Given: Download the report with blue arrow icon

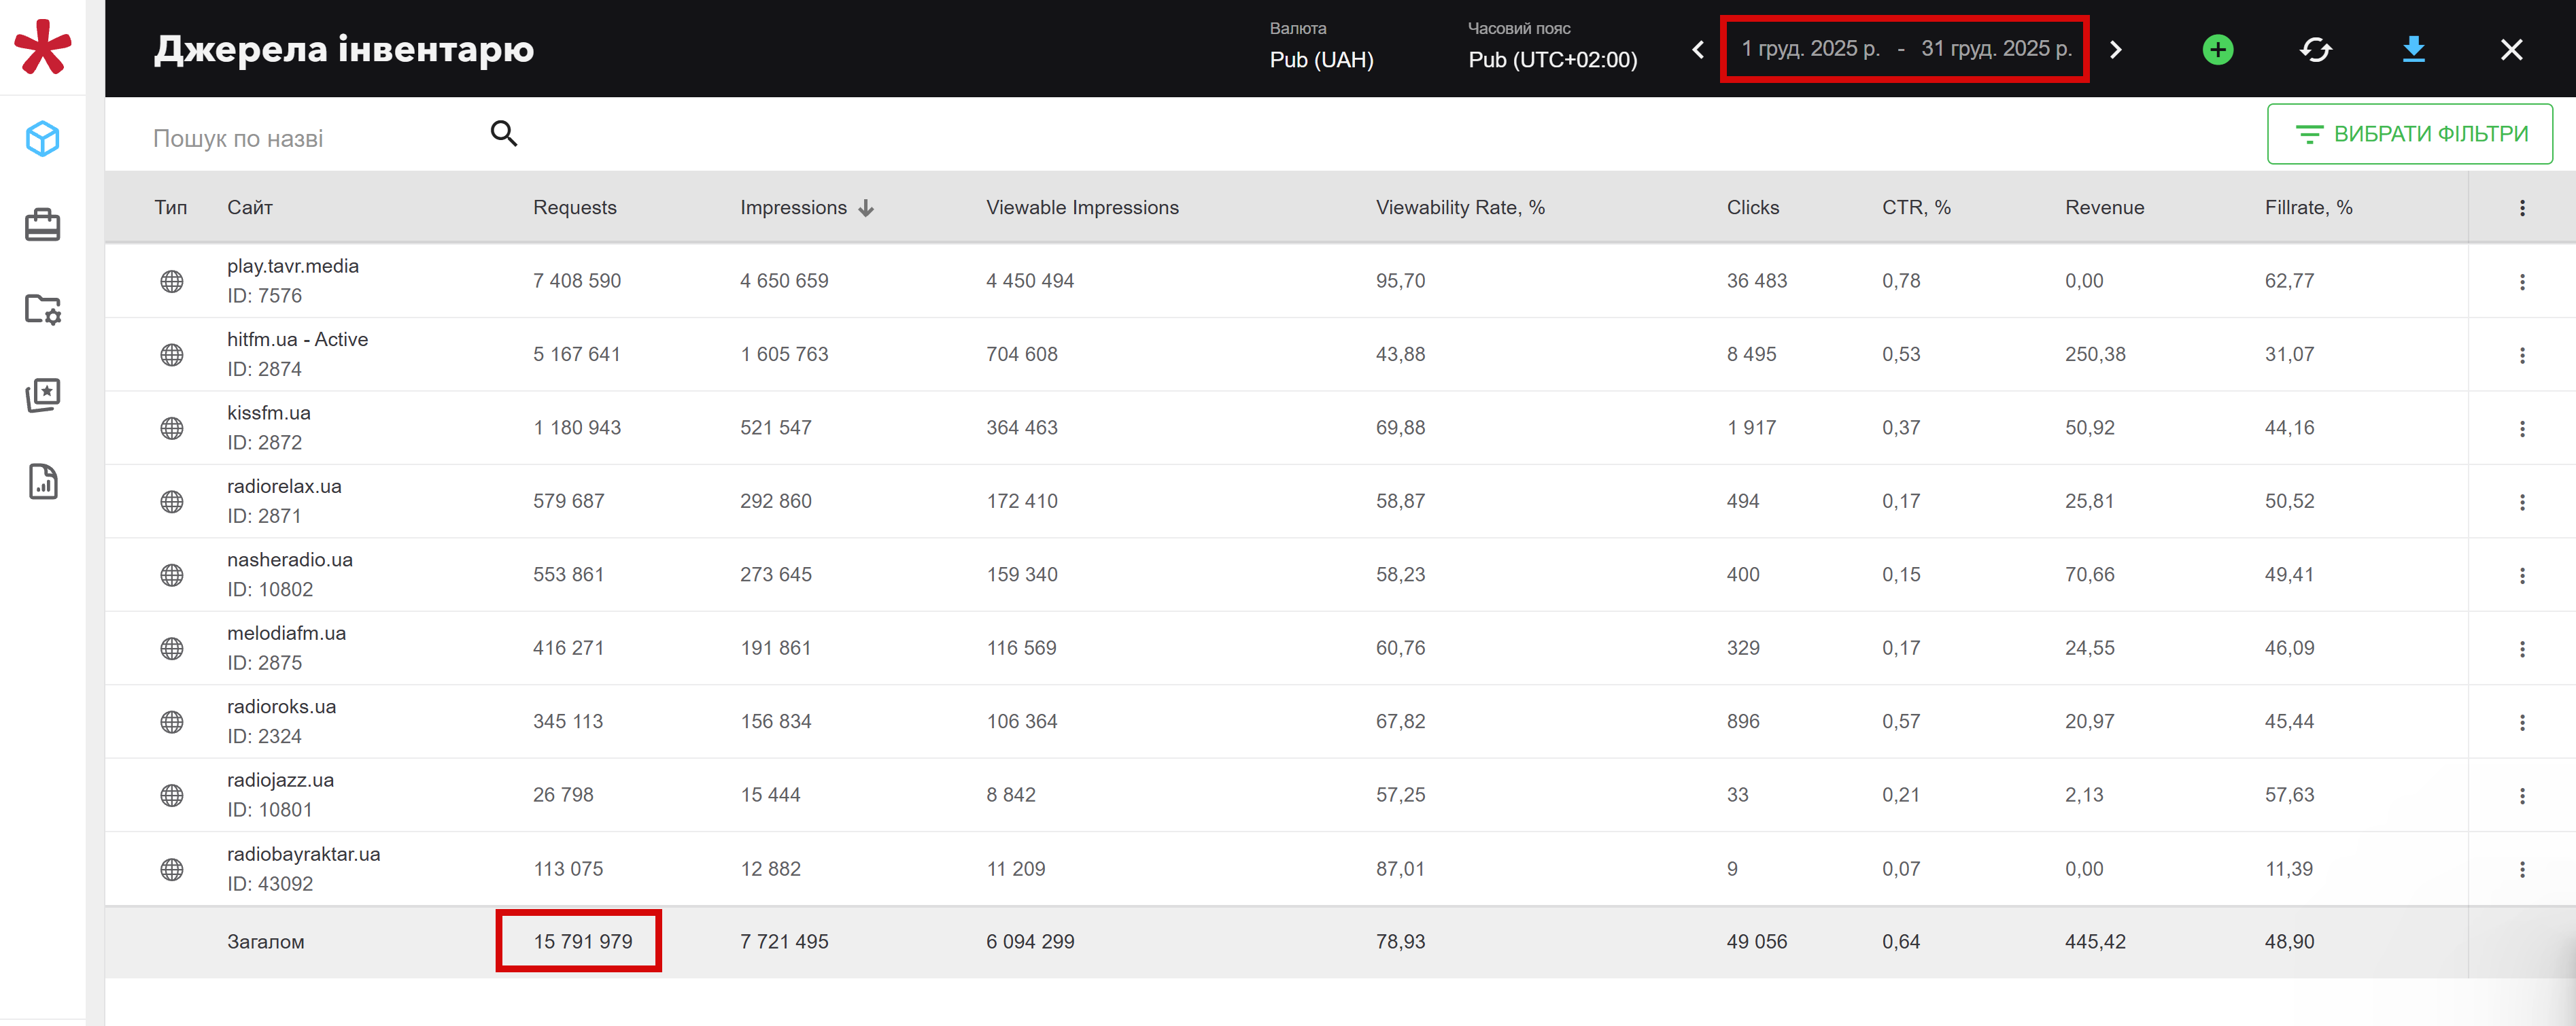Looking at the screenshot, I should click(x=2413, y=49).
